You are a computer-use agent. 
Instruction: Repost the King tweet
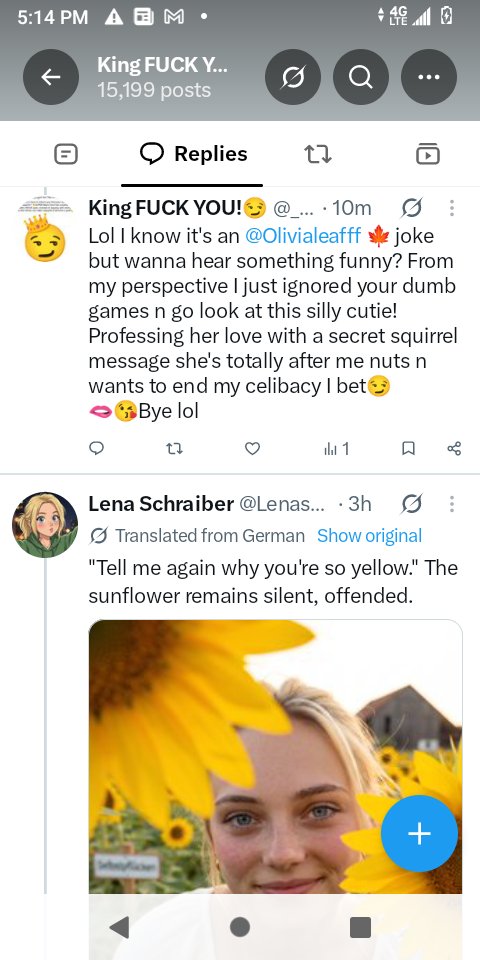click(174, 449)
